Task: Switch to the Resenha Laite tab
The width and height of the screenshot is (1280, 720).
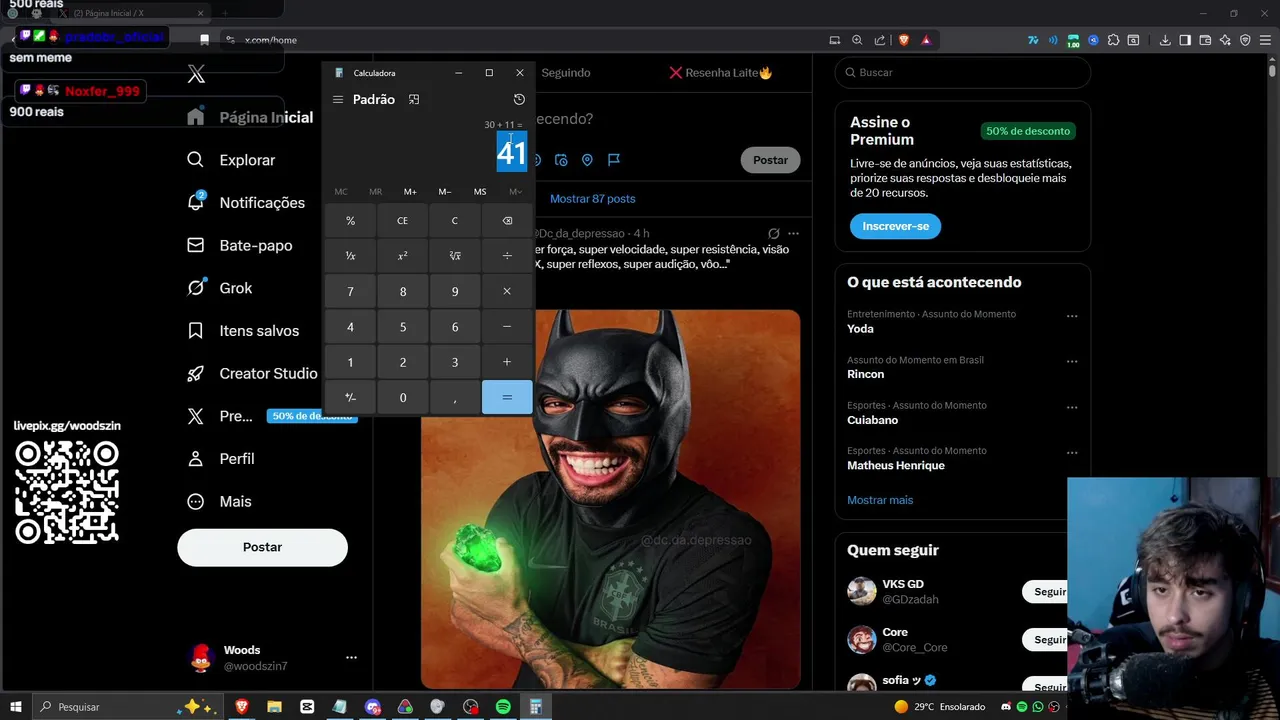Action: [721, 73]
